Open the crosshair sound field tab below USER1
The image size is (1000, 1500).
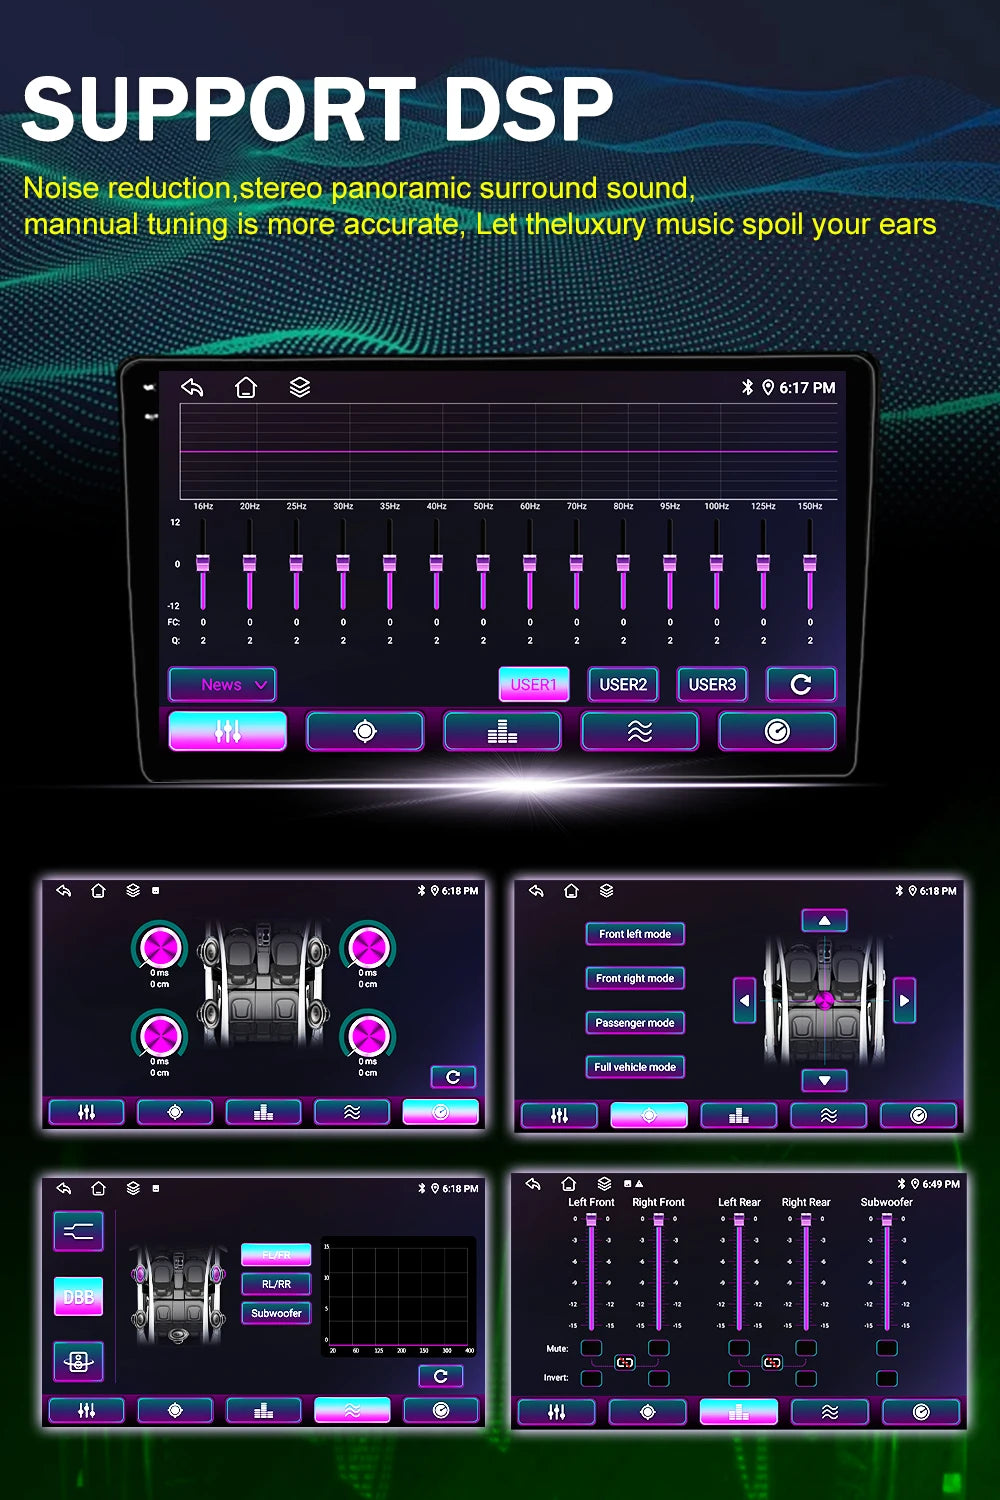(365, 731)
